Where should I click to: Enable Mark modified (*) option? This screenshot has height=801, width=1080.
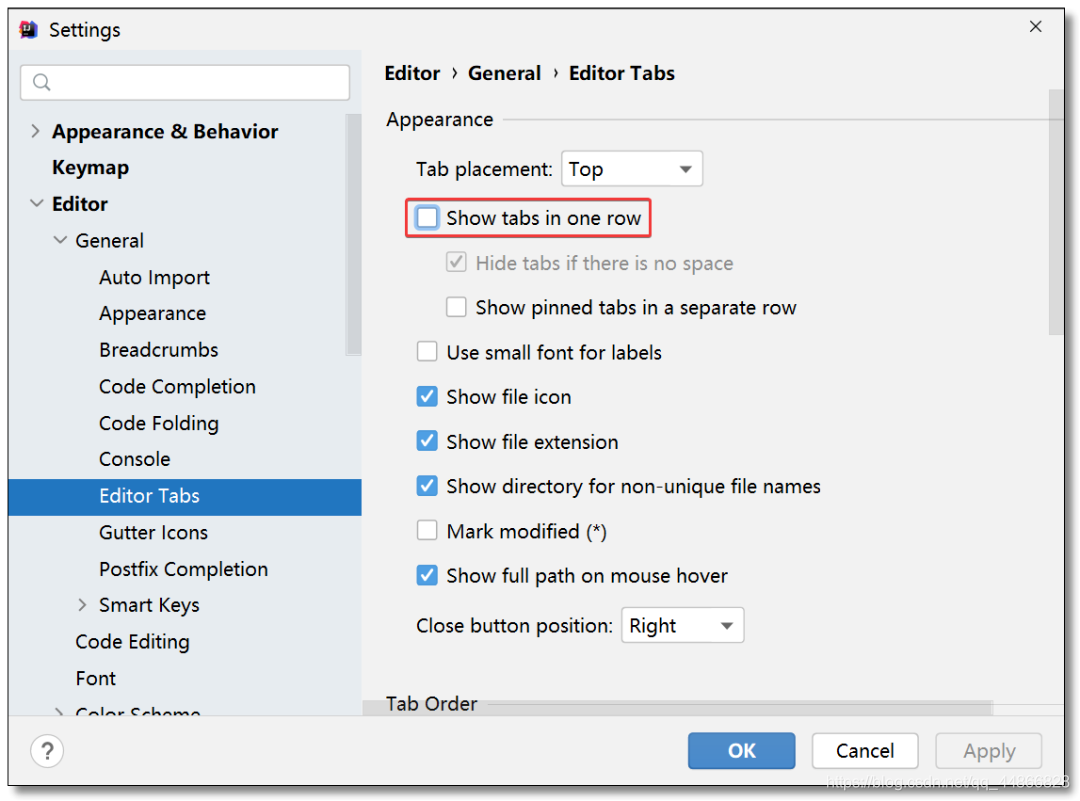click(427, 531)
